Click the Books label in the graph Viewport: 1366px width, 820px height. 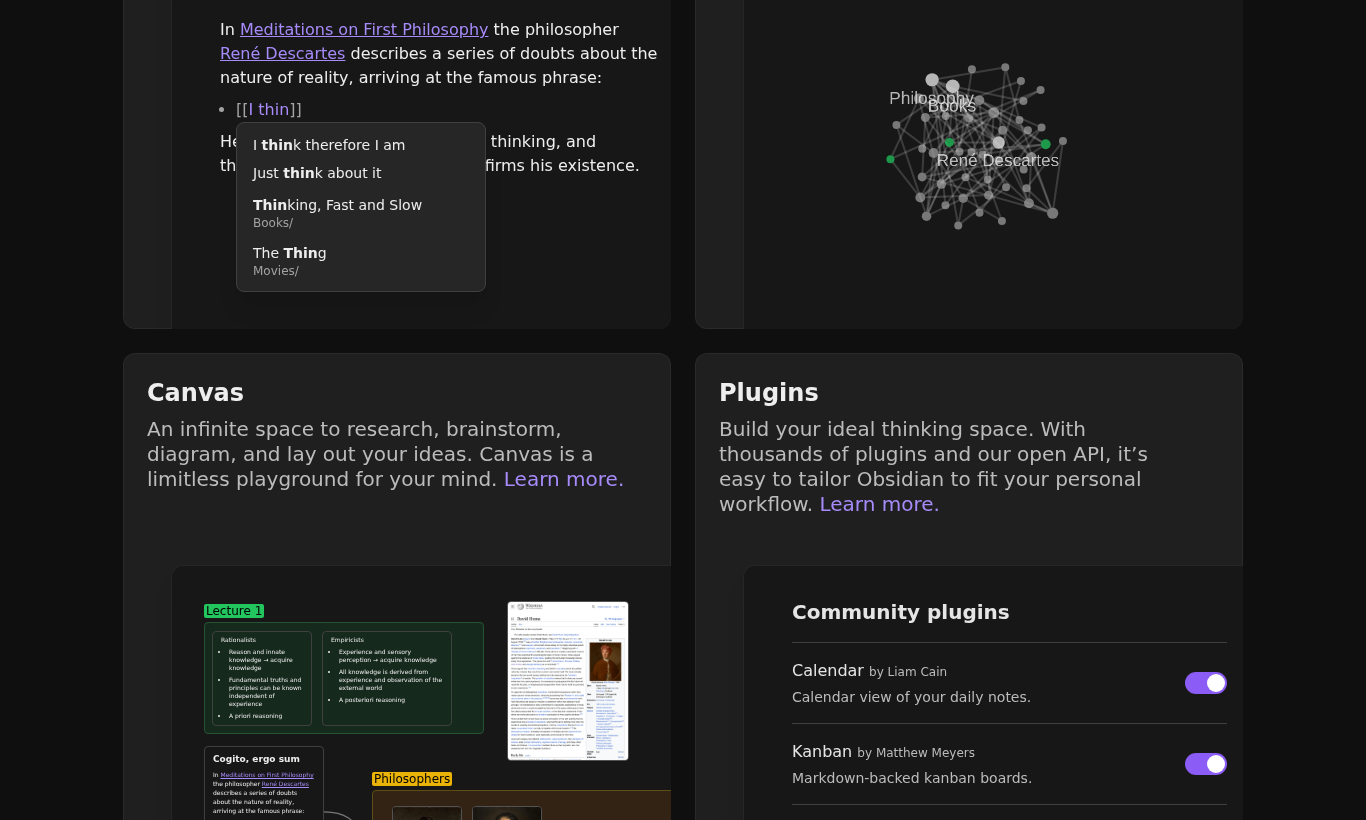pyautogui.click(x=952, y=106)
